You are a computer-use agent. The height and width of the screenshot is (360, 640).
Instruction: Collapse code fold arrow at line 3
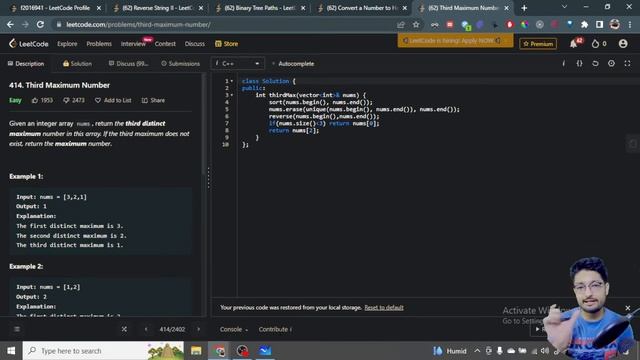[232, 95]
